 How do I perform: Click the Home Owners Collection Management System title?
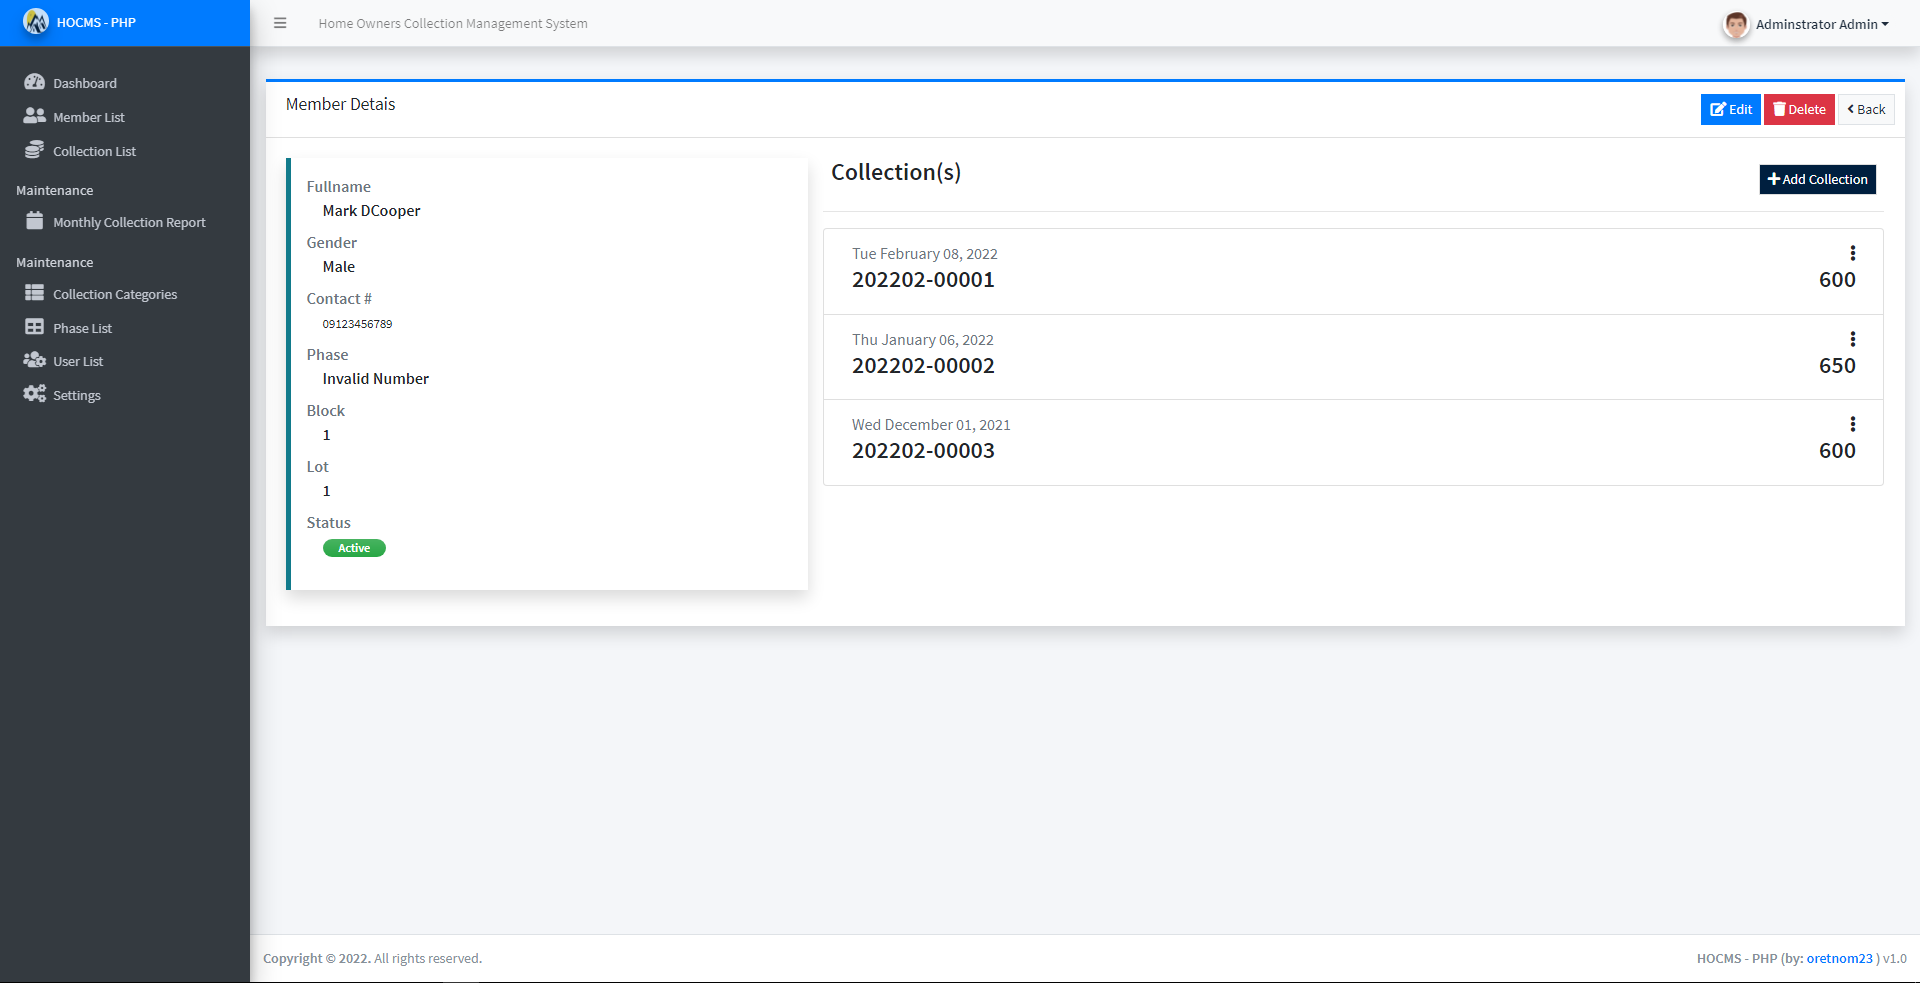(453, 23)
